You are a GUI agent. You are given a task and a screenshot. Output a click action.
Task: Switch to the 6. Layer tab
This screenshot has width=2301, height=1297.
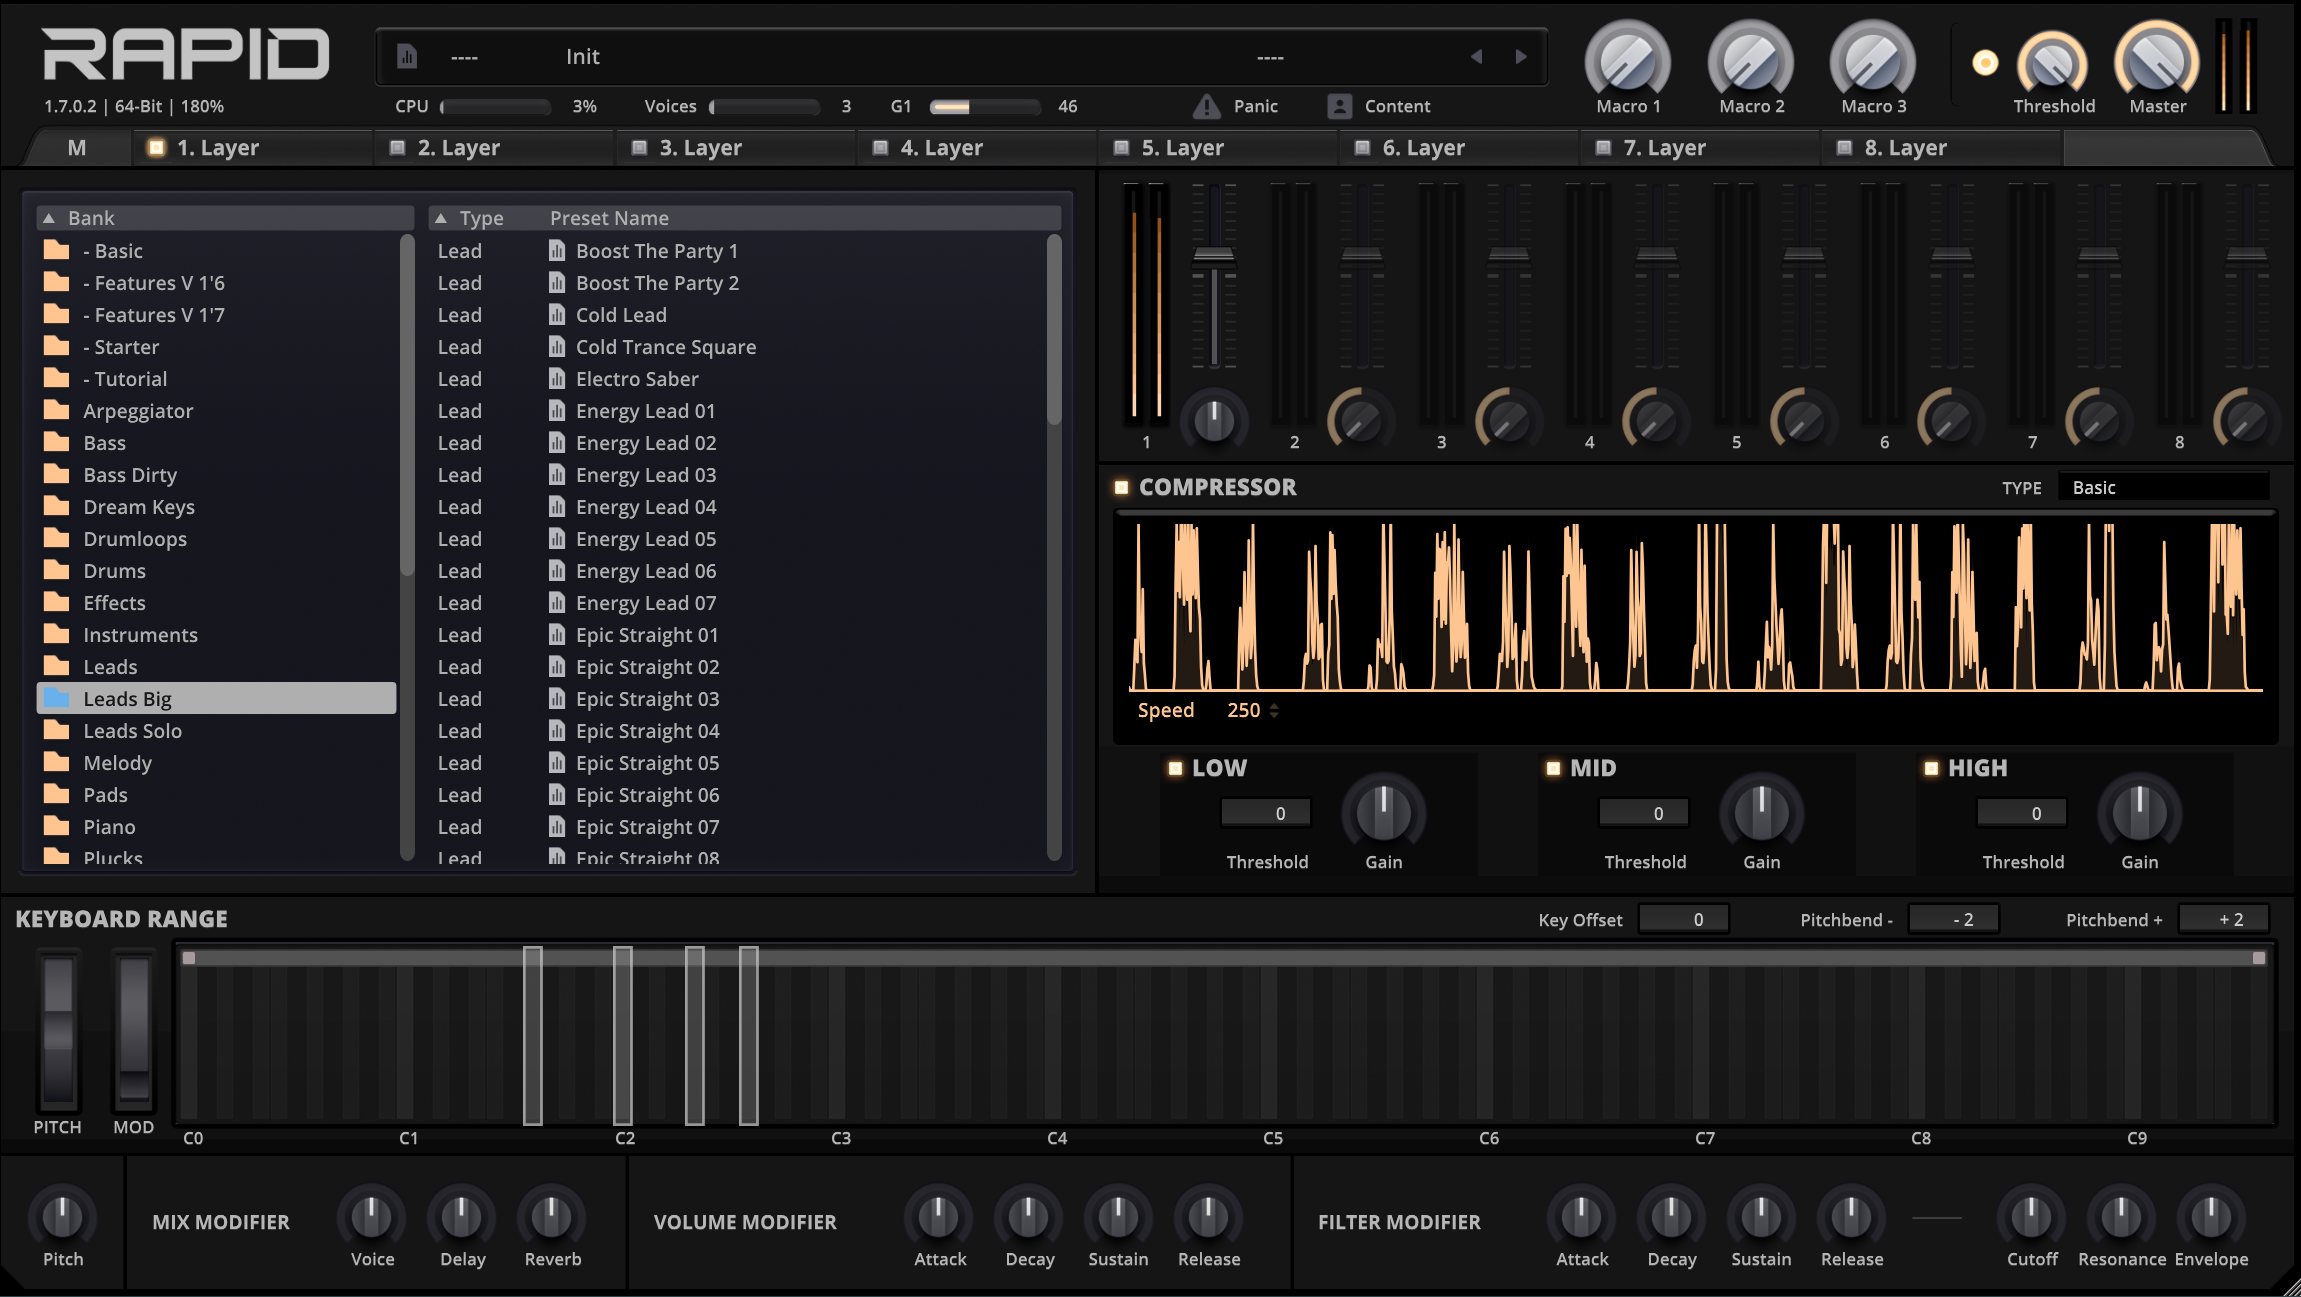[x=1458, y=148]
